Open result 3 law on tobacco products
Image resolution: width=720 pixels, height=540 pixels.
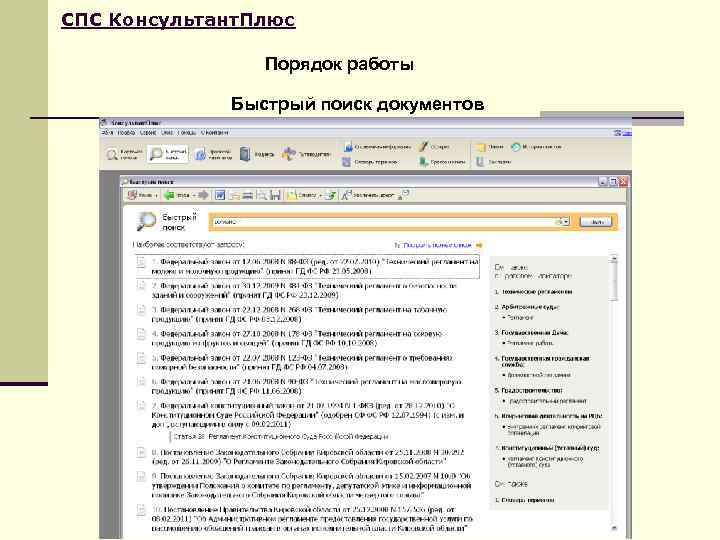[299, 314]
